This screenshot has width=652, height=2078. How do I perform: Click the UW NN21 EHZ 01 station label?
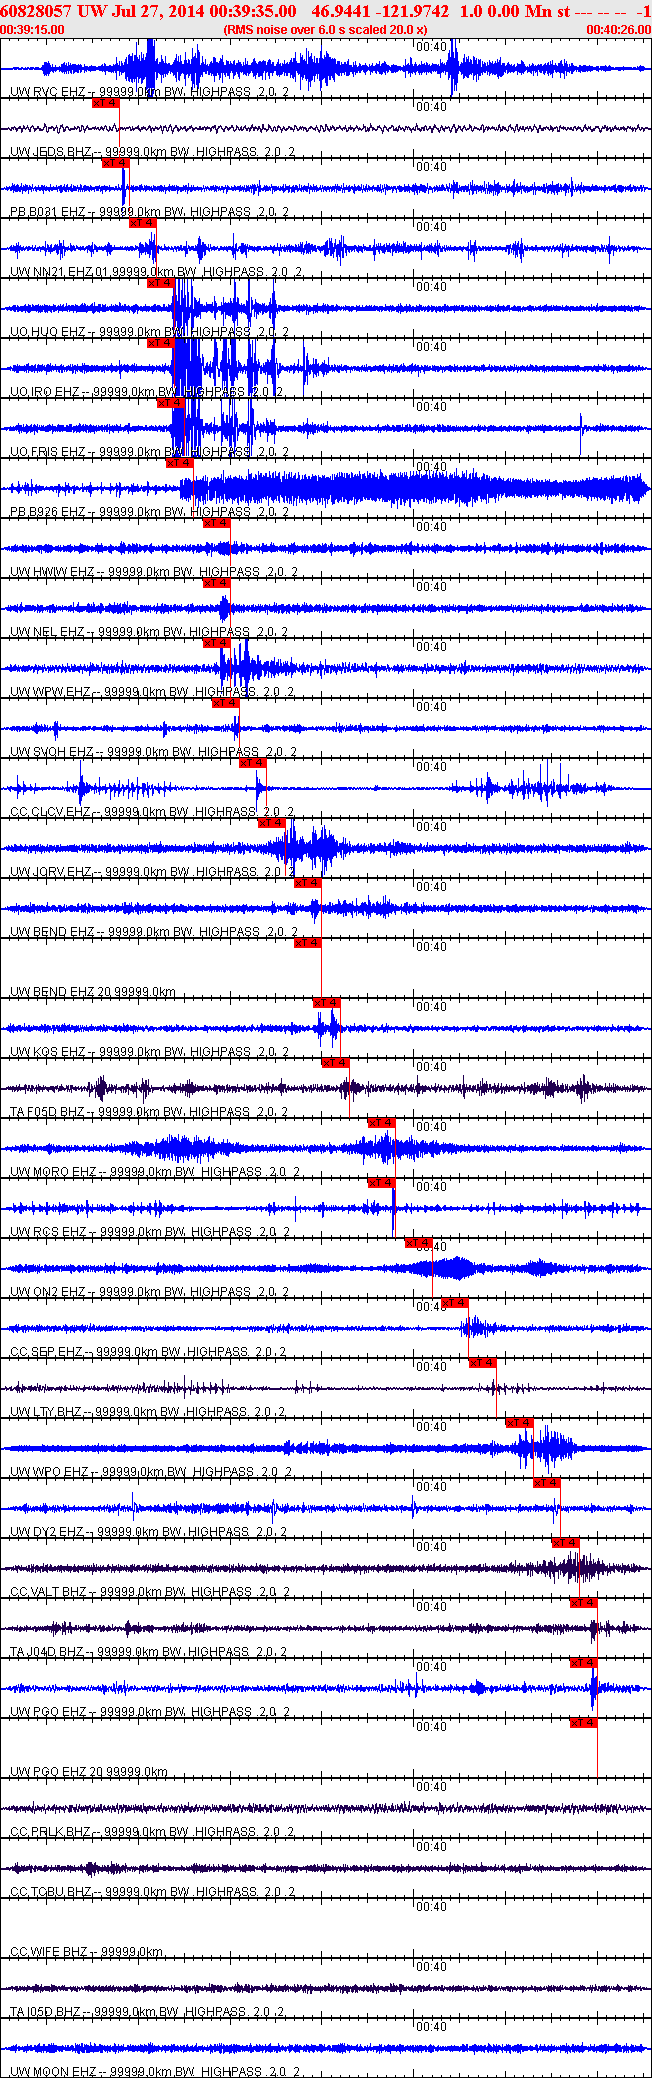(x=156, y=272)
